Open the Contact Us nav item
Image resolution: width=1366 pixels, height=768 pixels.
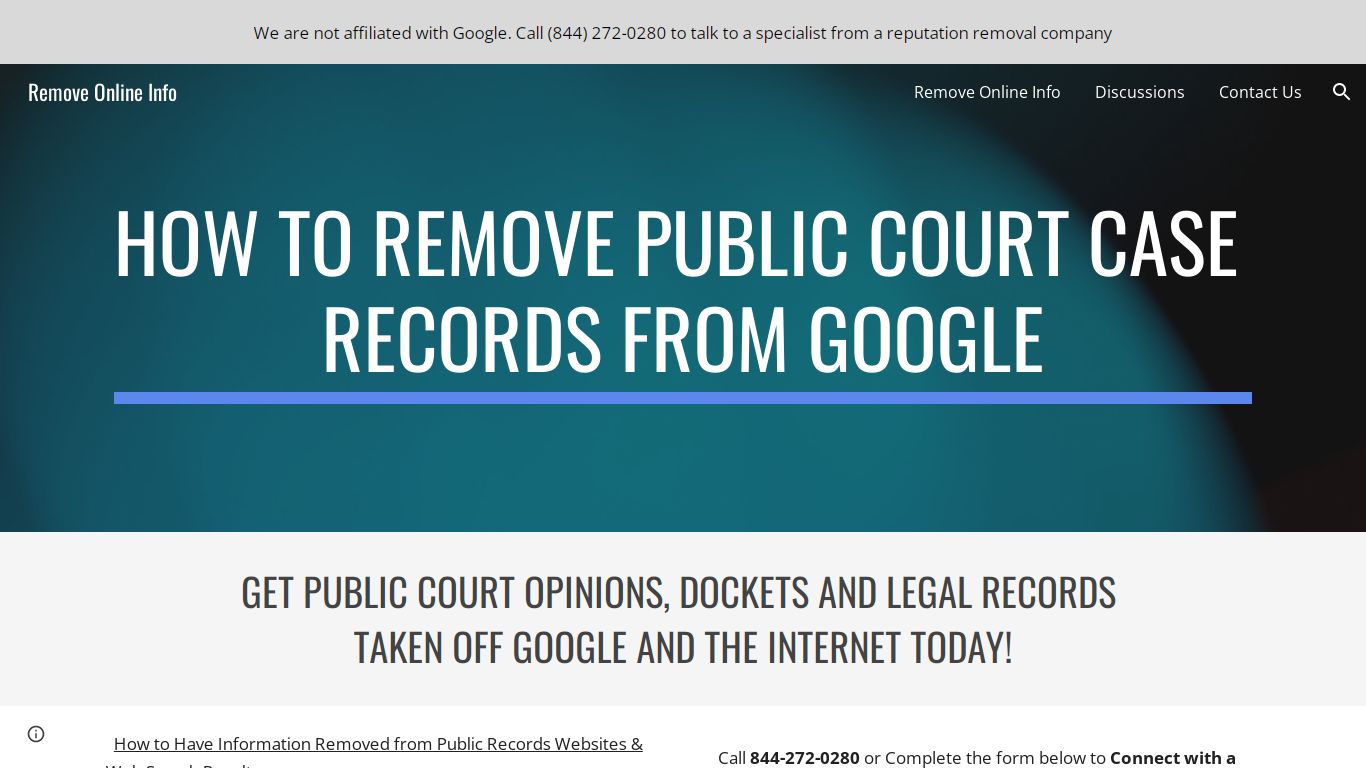[1260, 92]
